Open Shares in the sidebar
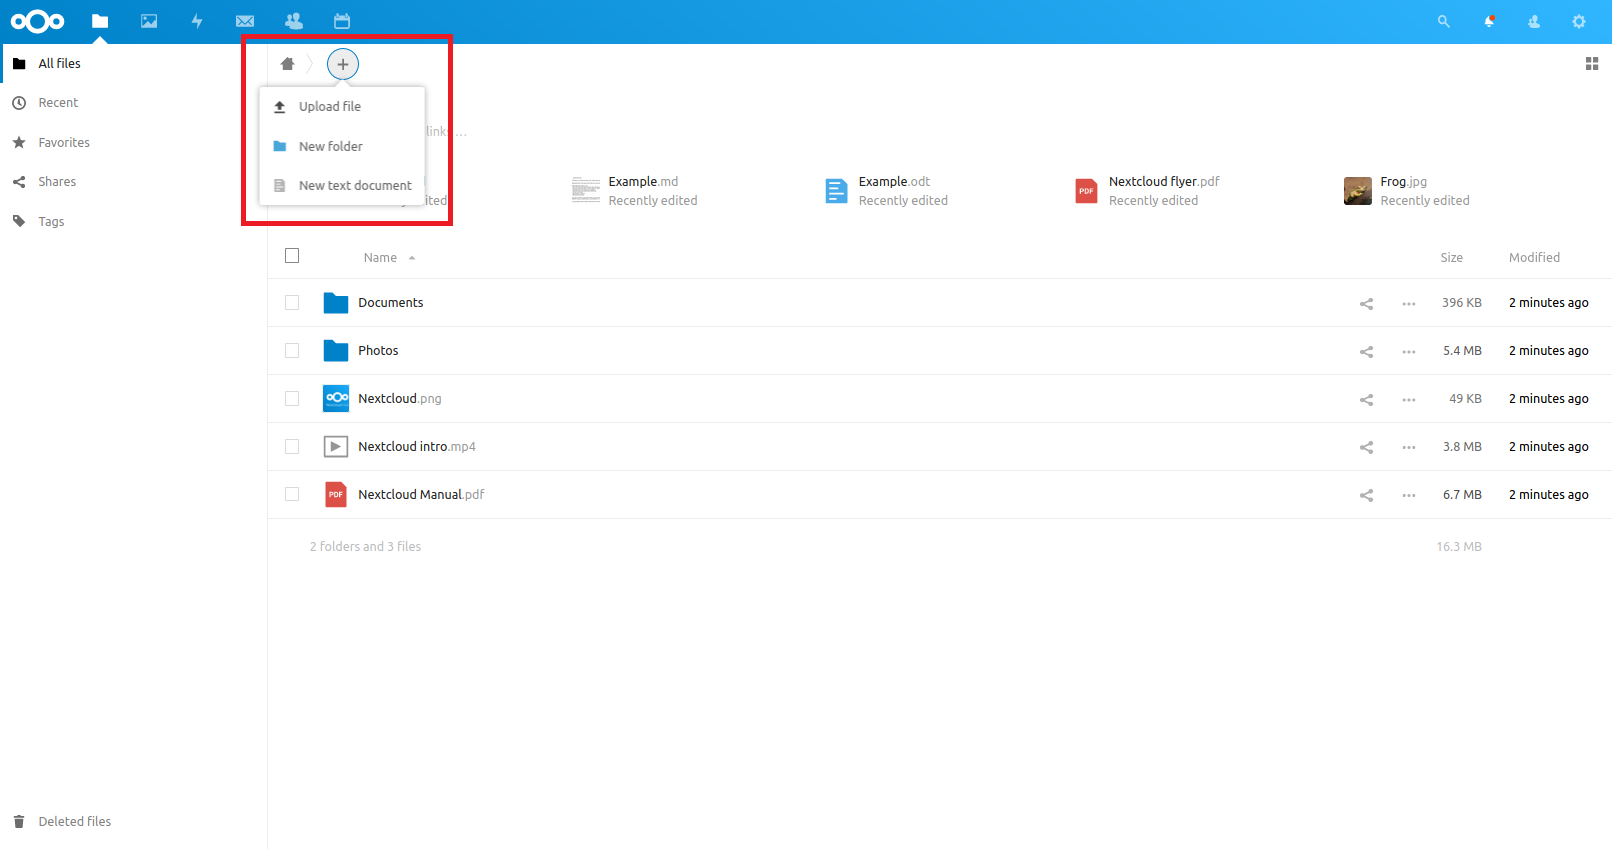The height and width of the screenshot is (849, 1612). [x=134, y=182]
